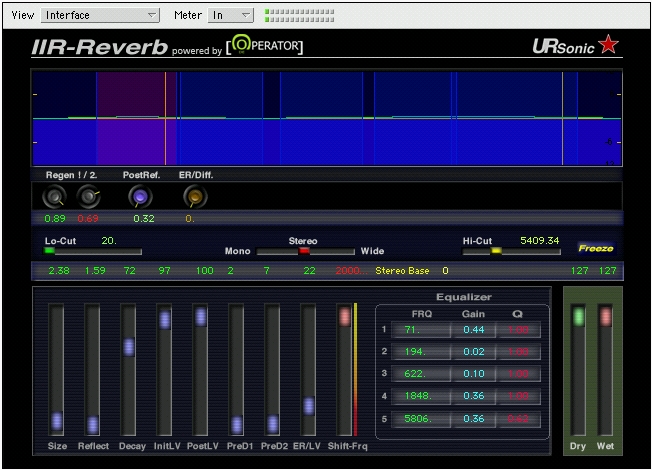The height and width of the screenshot is (470, 652).
Task: Click the Wet red fader handle
Action: point(605,317)
